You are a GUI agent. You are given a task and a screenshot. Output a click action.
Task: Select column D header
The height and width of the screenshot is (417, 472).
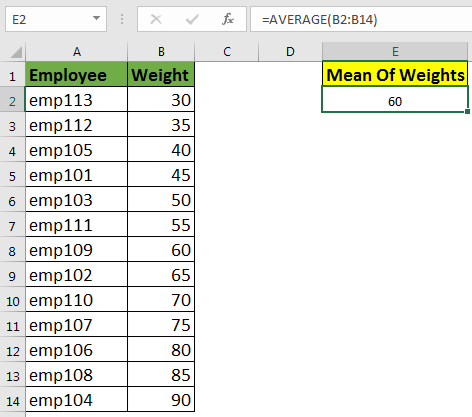[x=290, y=52]
